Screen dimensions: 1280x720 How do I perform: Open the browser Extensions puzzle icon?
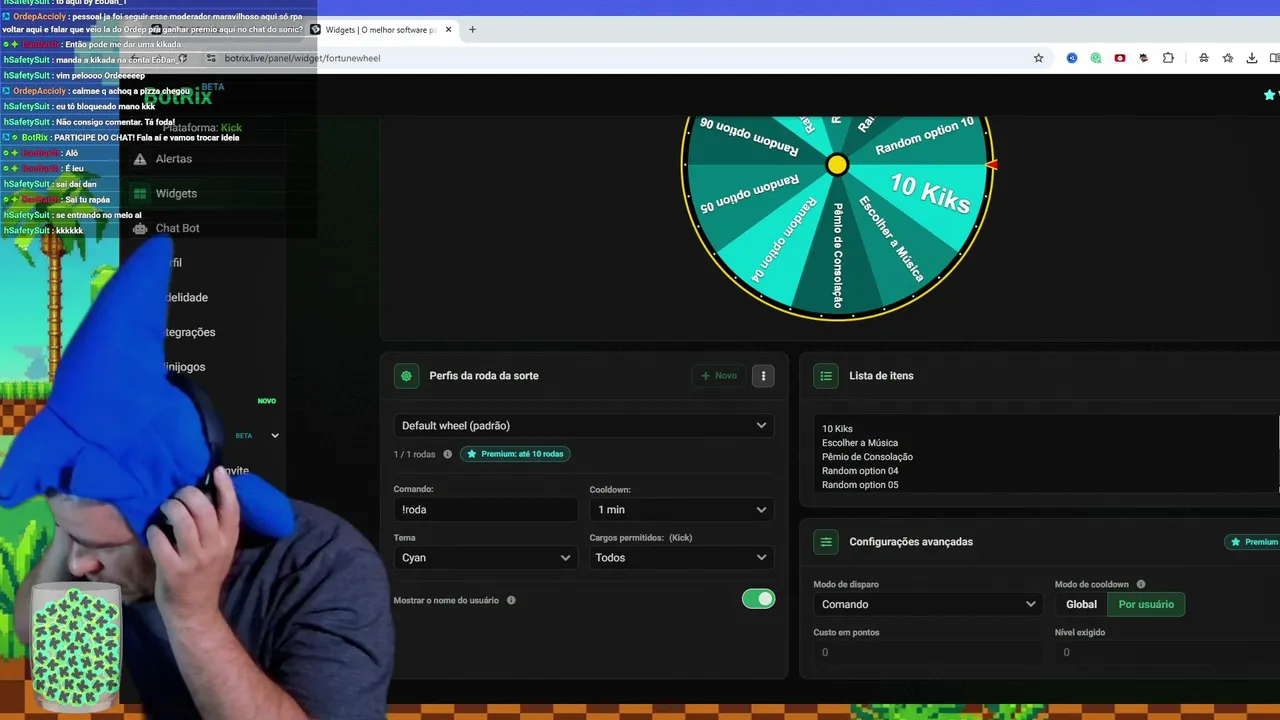point(1168,58)
